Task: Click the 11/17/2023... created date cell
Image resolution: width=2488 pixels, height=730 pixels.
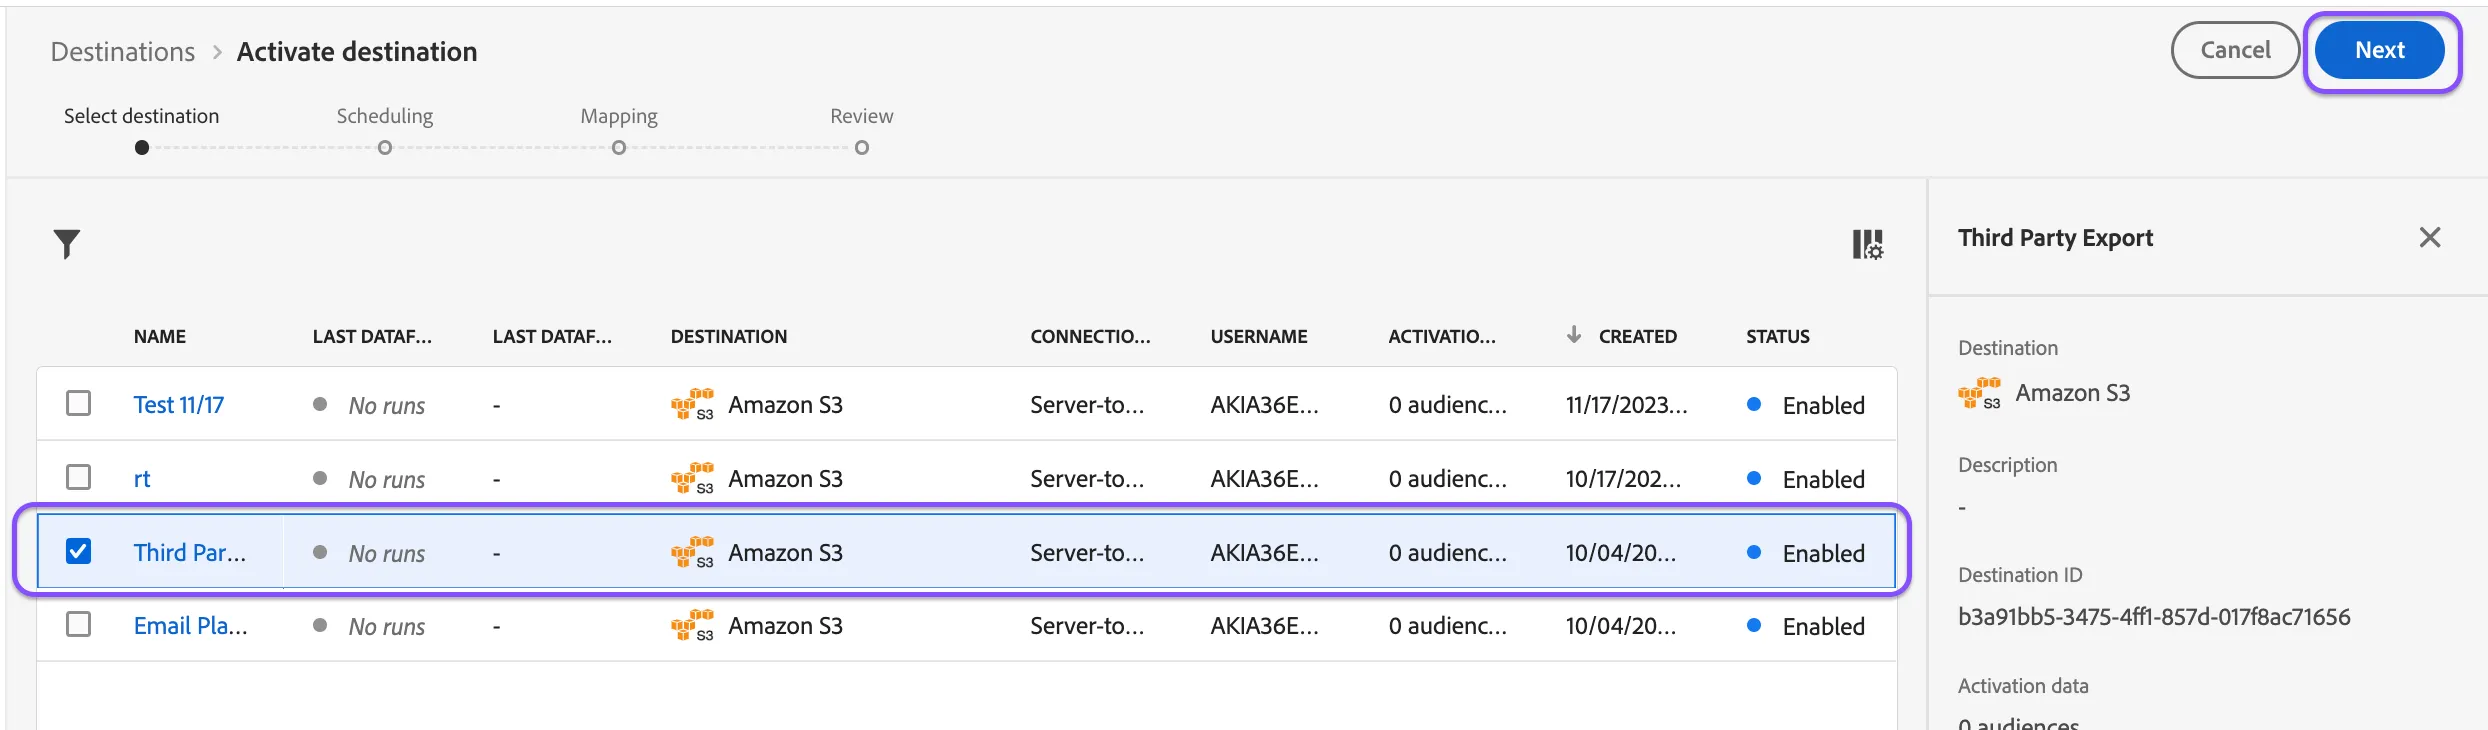Action: 1627,405
